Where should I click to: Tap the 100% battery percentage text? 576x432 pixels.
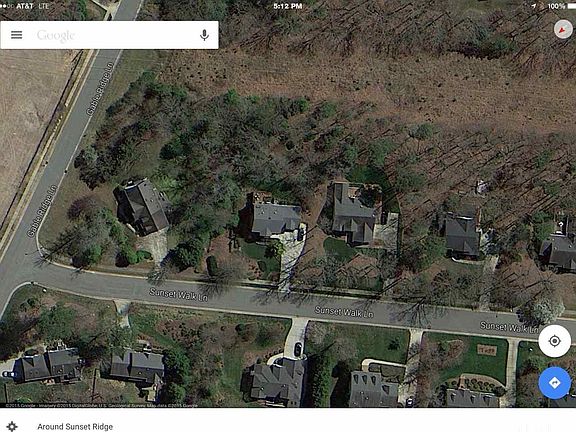tap(556, 6)
